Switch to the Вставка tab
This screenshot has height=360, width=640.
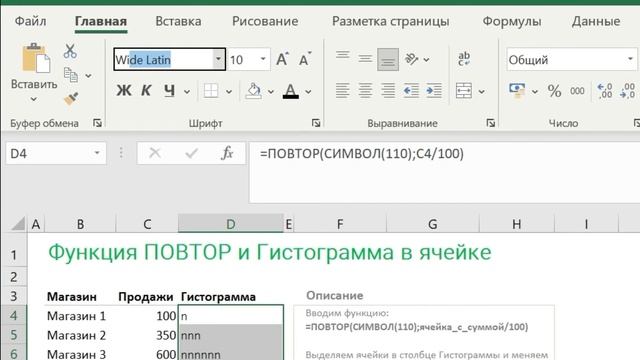coord(178,21)
